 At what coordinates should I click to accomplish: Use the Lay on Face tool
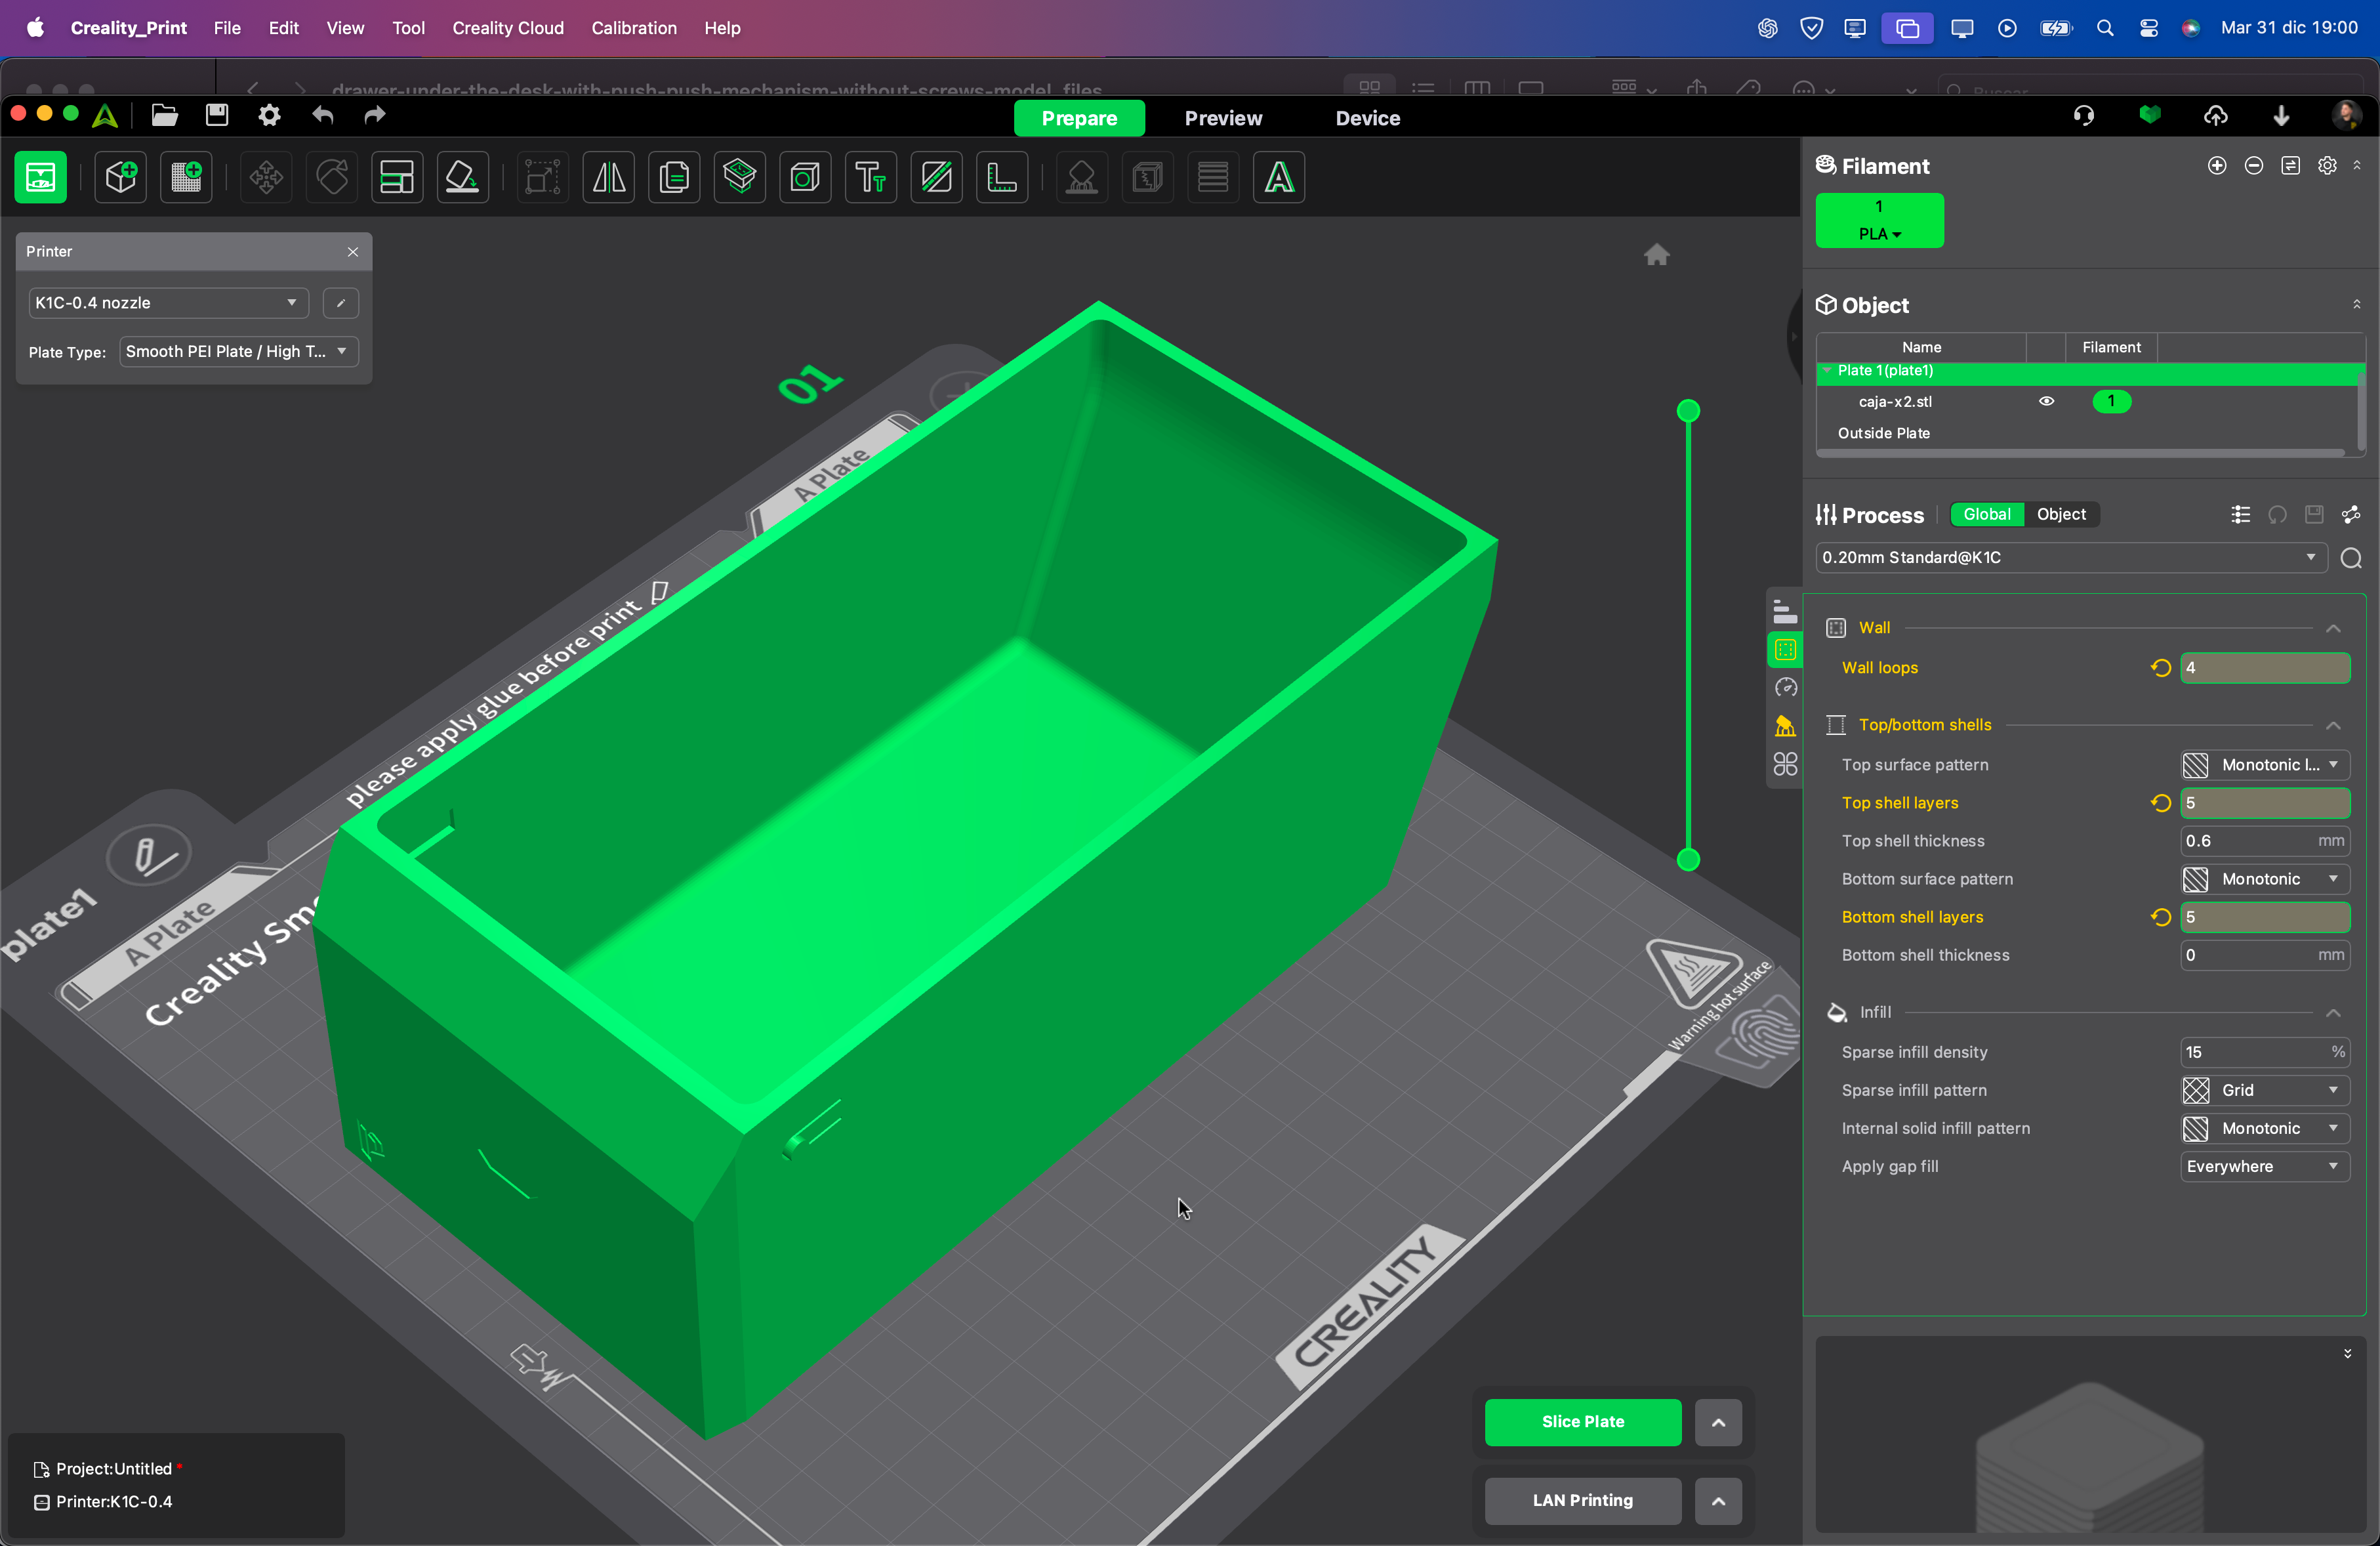[462, 177]
